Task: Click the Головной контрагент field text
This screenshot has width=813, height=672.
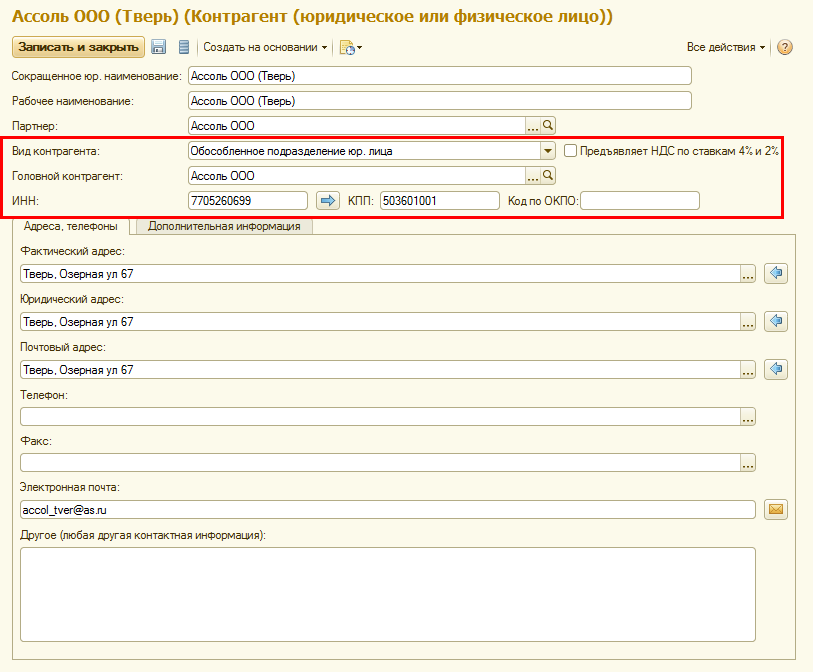Action: click(357, 176)
